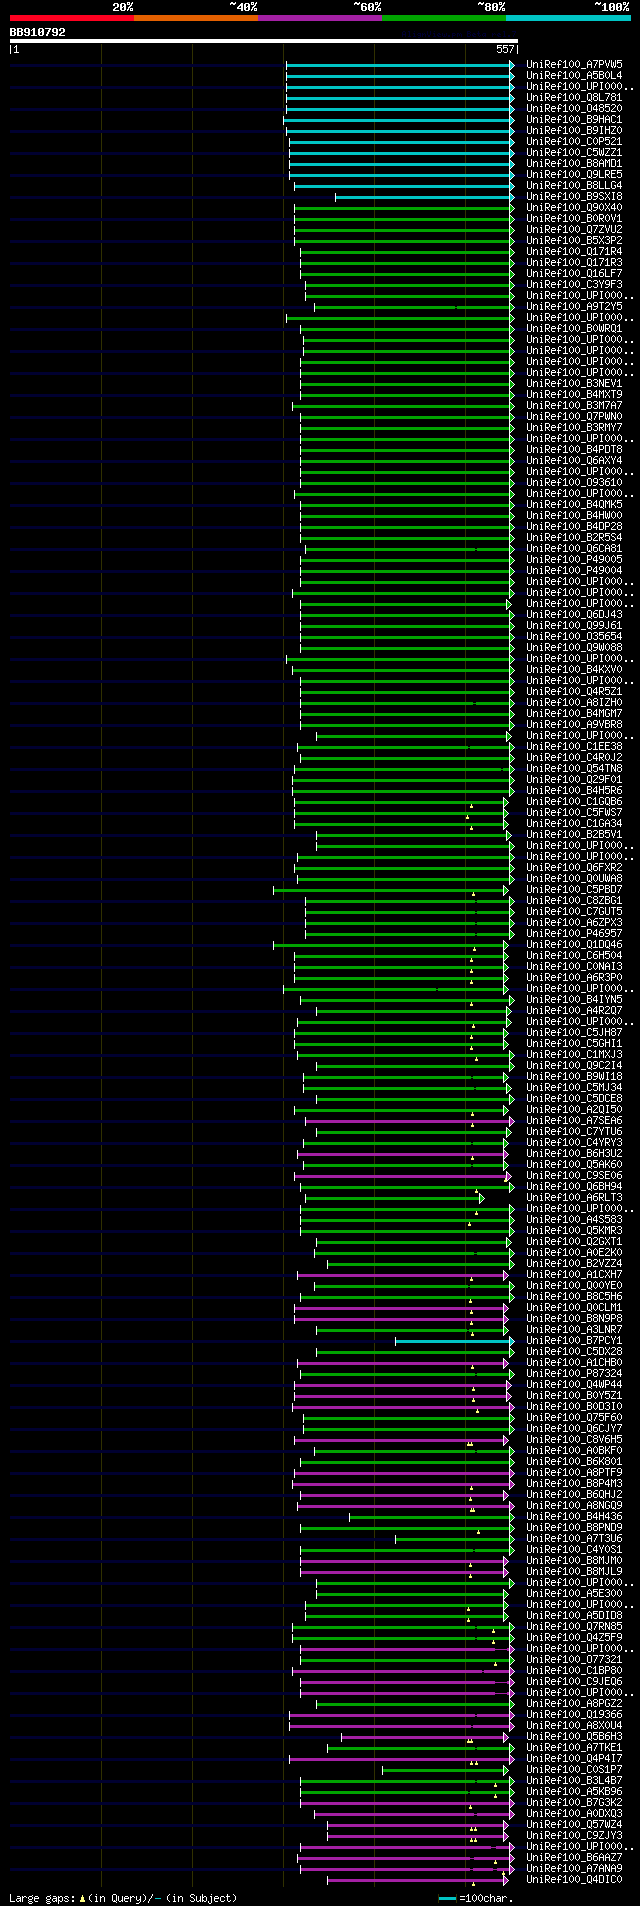The image size is (640, 1906).
Task: Select the UniRef100_B2VZZ4 label
Action: (x=574, y=1263)
